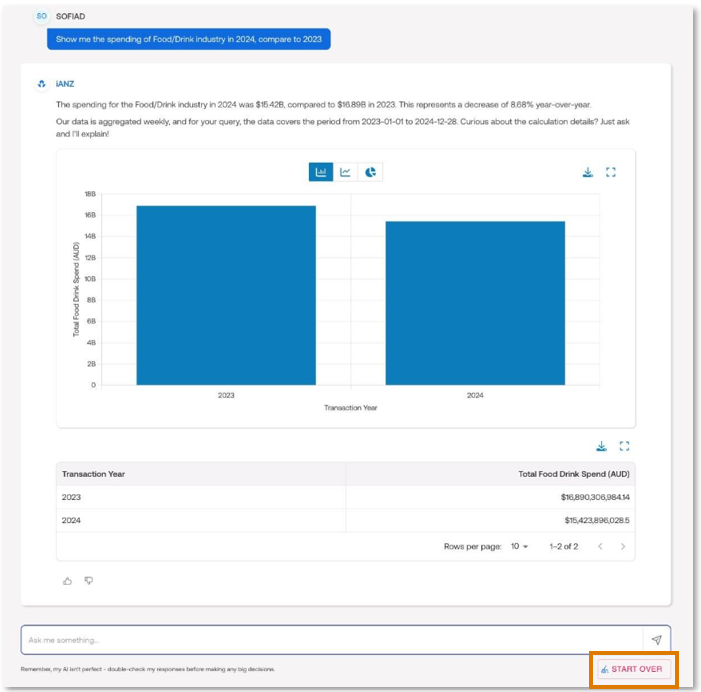
Task: Click the SOFIAD user avatar
Action: pos(41,17)
